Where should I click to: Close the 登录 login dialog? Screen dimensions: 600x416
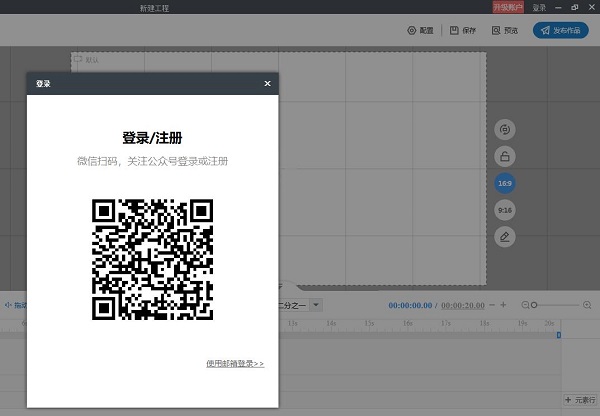267,83
